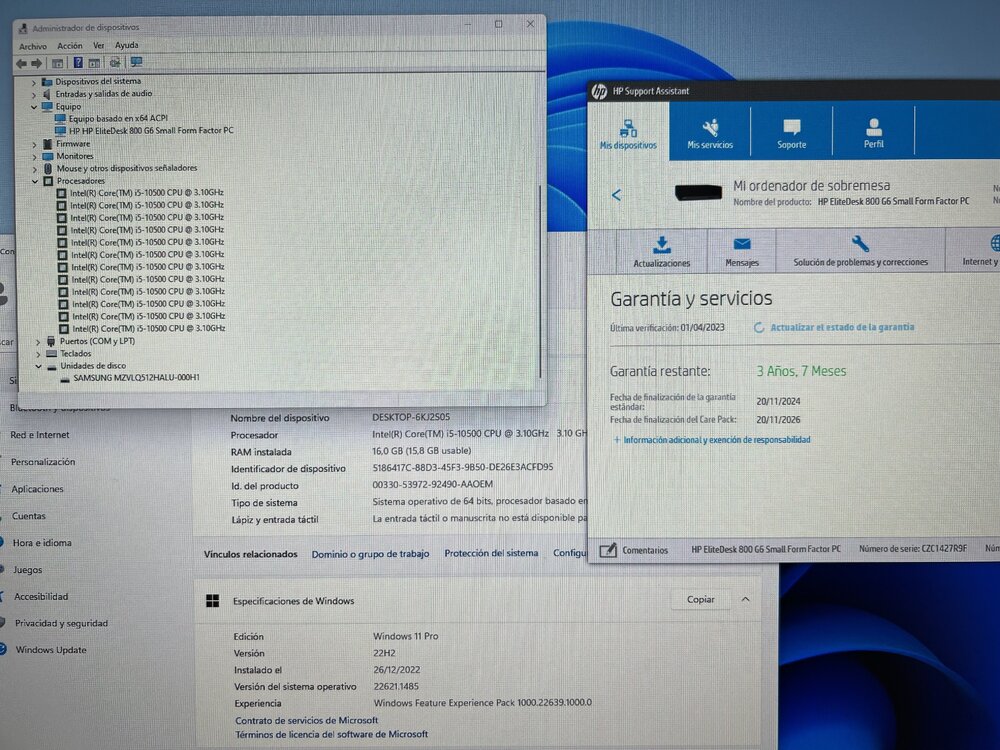Open Dominio o grupo de trabajo link
This screenshot has height=750, width=1000.
[371, 554]
